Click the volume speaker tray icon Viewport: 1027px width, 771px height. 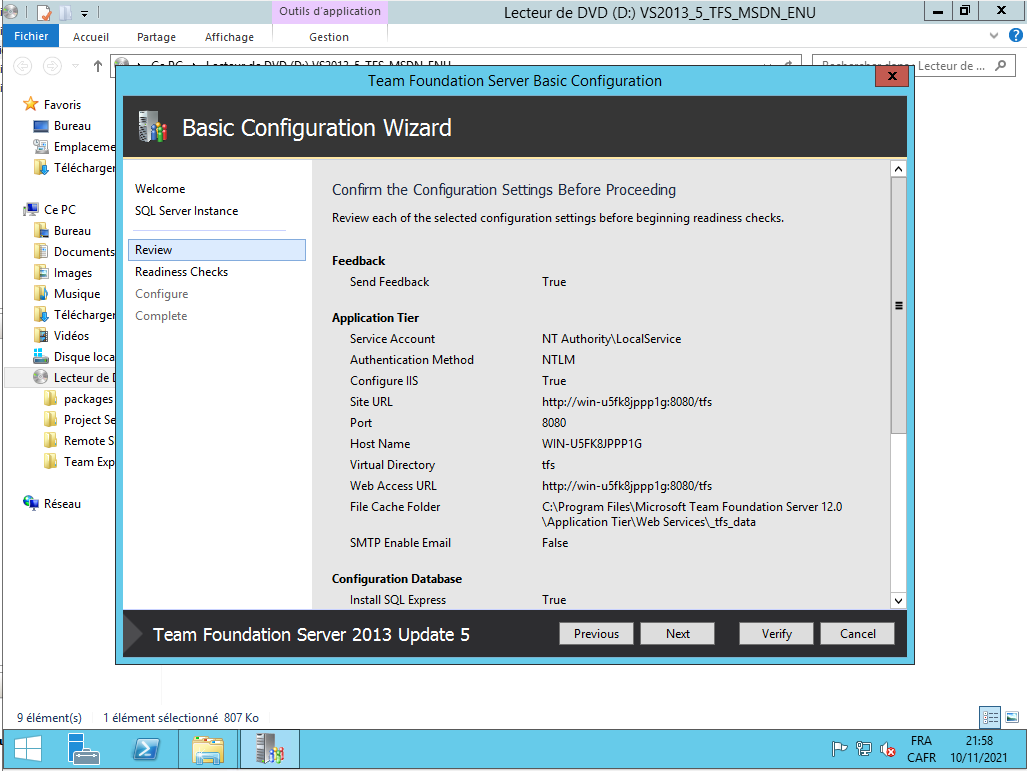tap(885, 749)
